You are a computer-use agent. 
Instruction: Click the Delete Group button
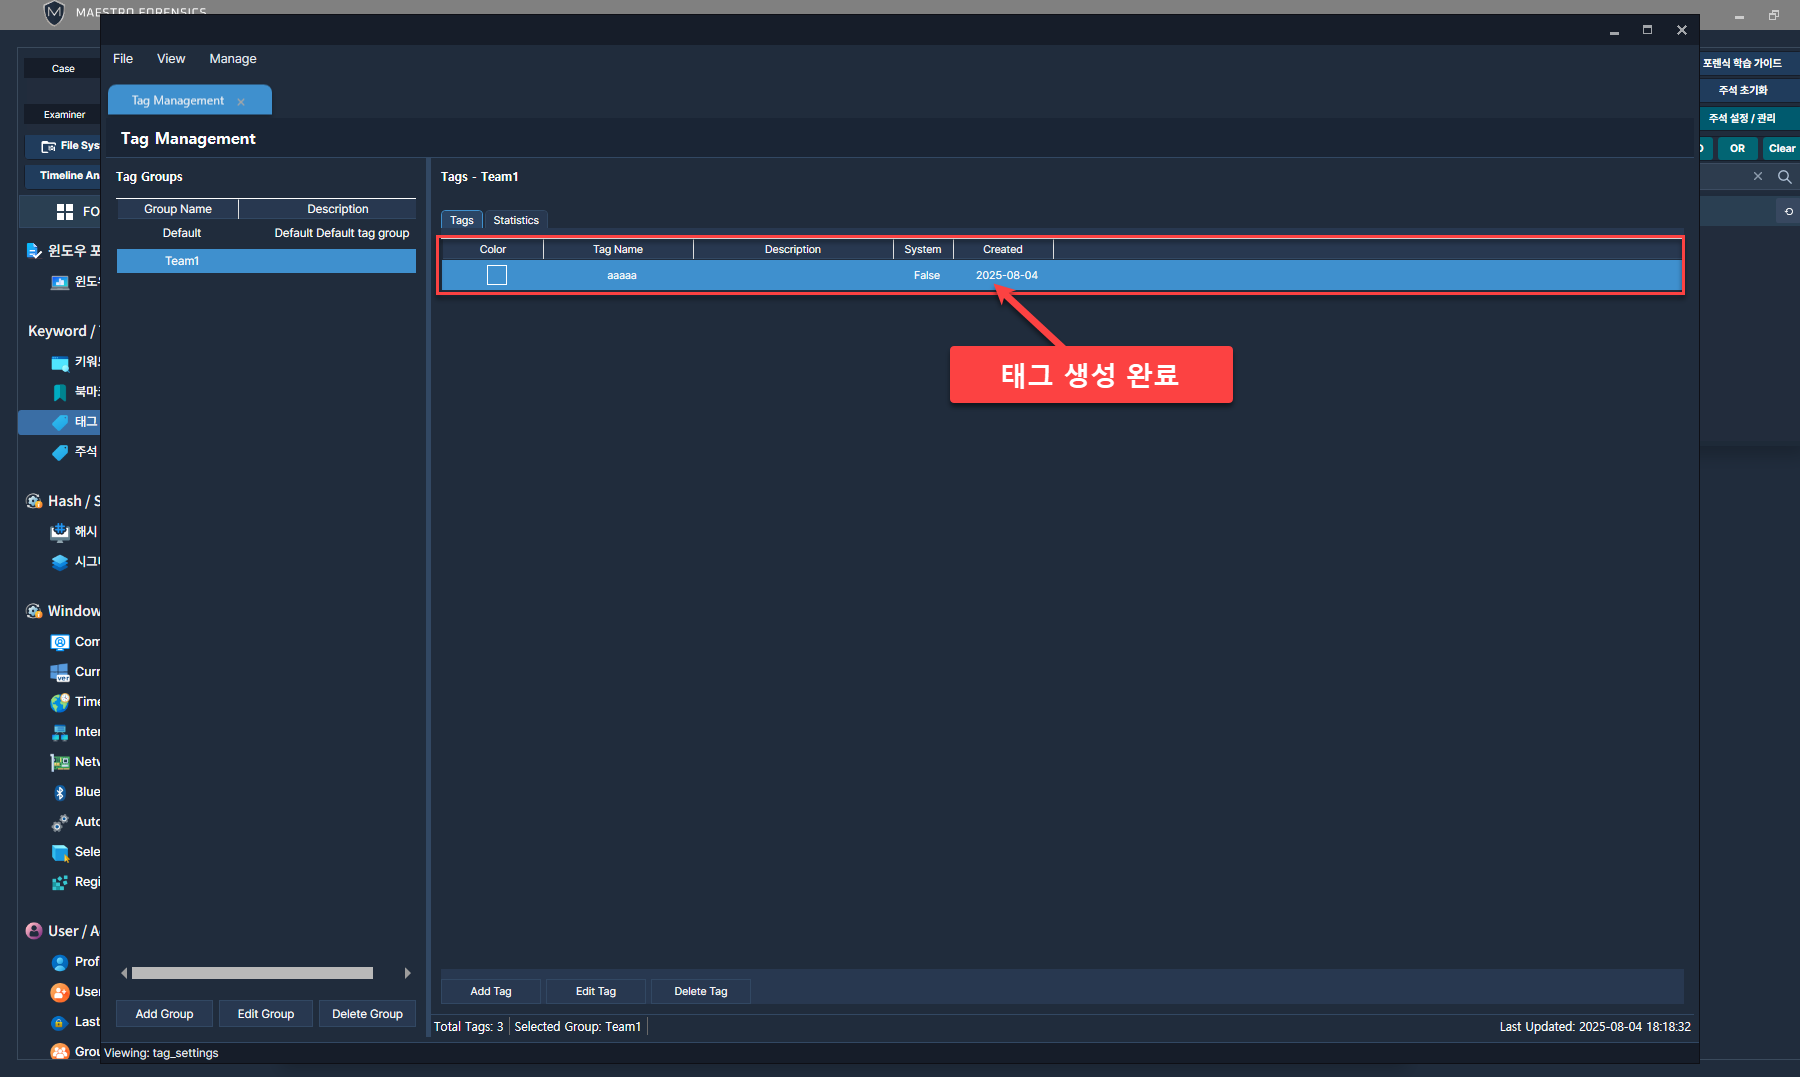[x=367, y=1014]
